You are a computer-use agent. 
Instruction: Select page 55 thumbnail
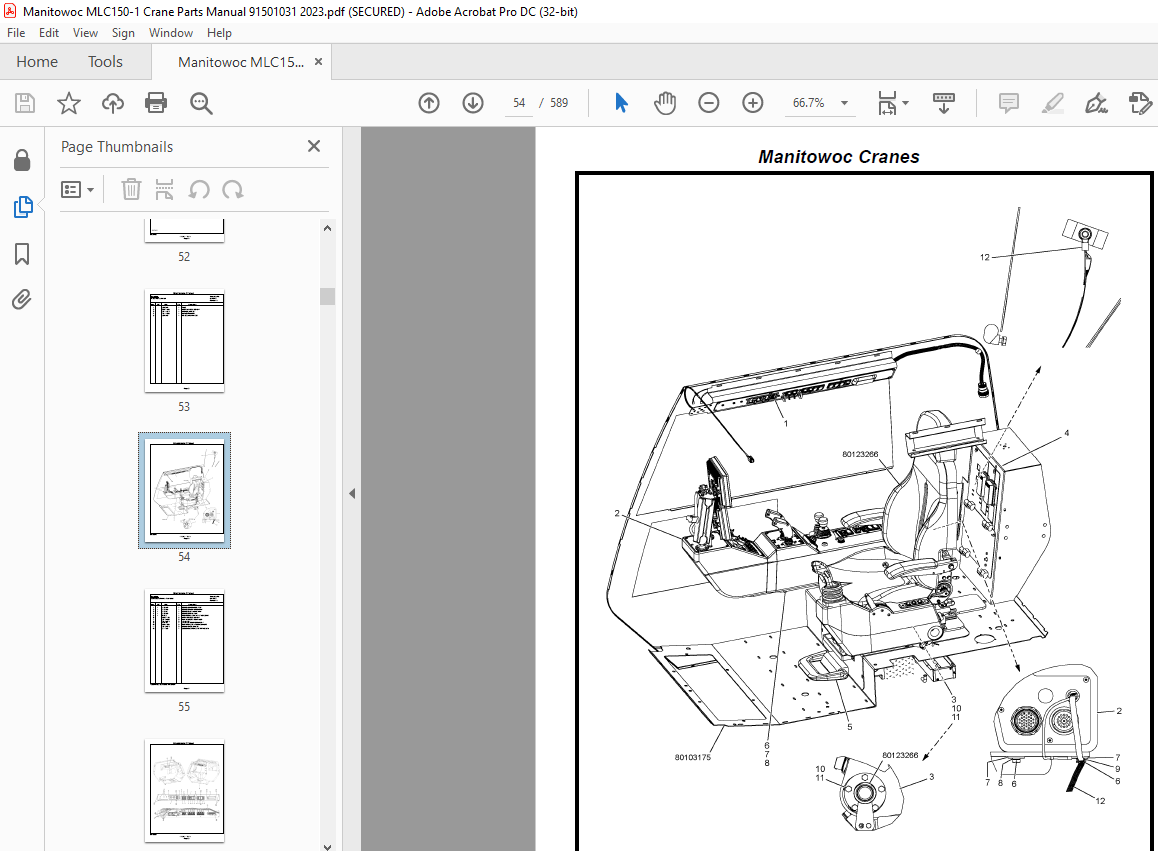[185, 640]
